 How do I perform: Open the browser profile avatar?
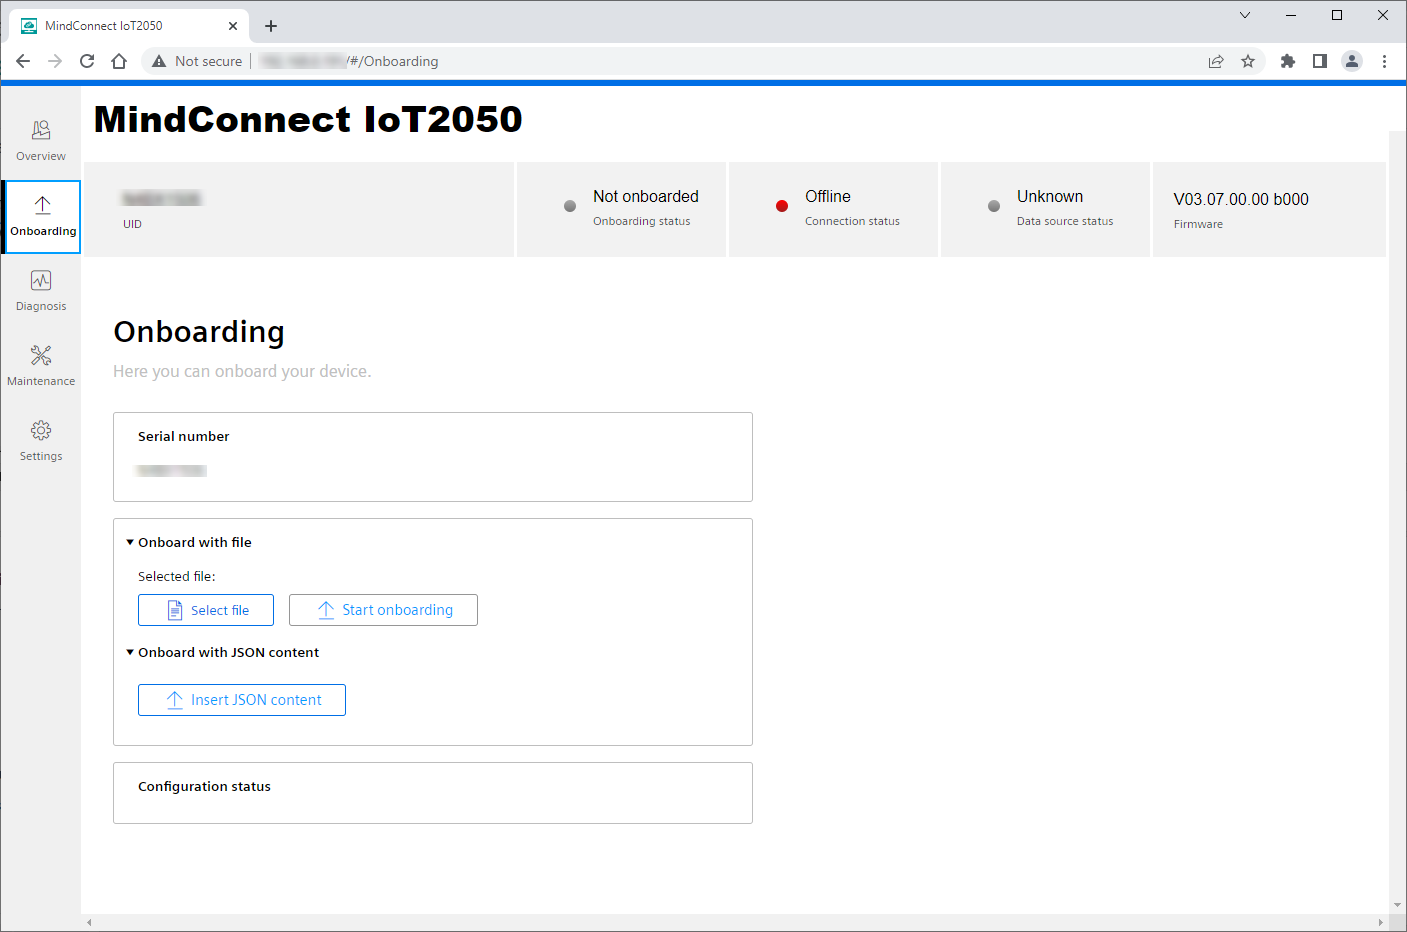1352,61
